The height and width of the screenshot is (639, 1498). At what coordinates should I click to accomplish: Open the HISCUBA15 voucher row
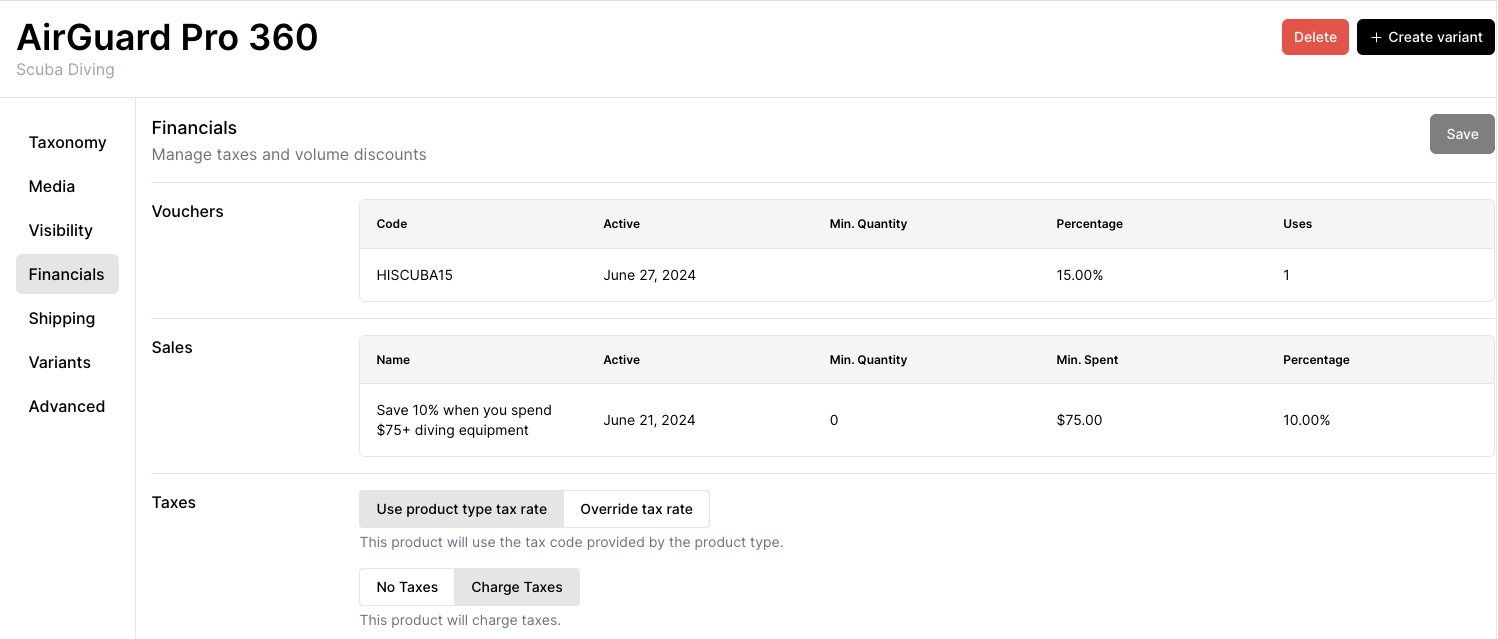(x=415, y=275)
